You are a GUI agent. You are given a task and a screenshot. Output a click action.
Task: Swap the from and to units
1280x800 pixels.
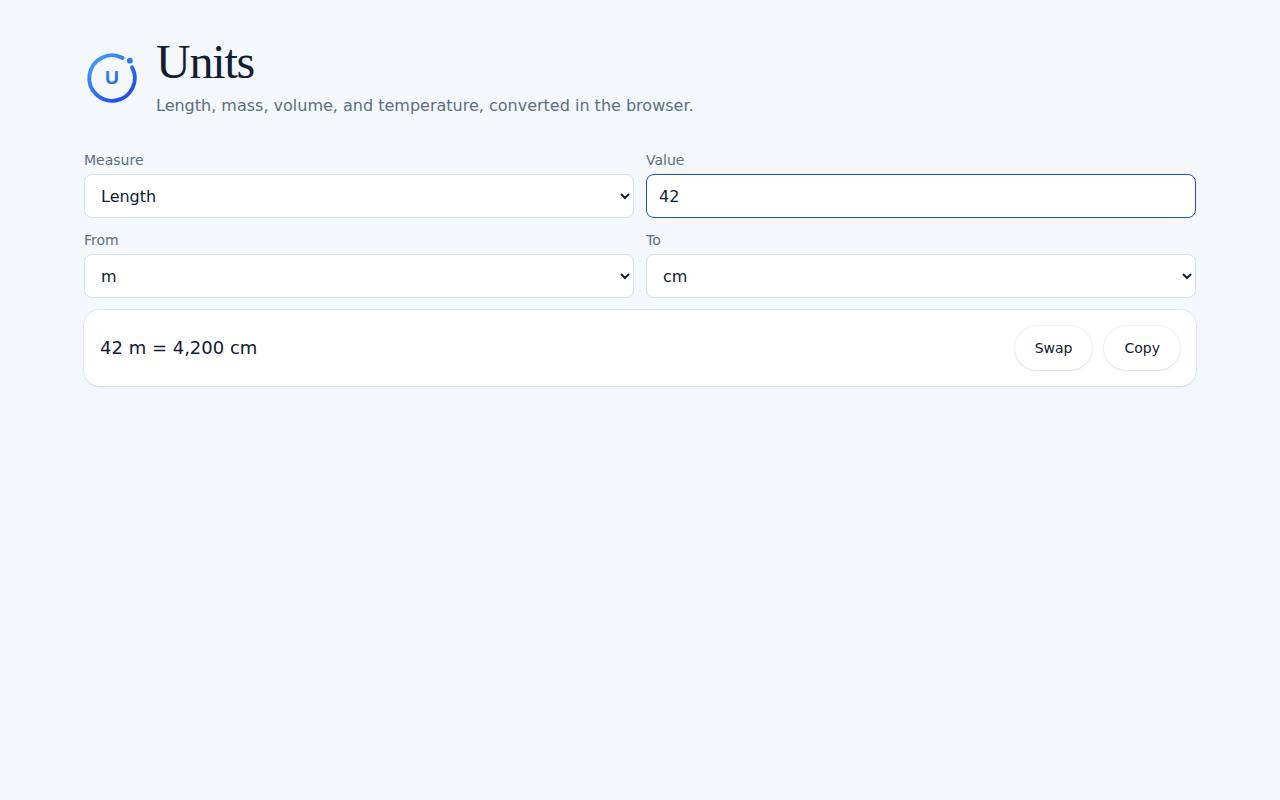(1053, 348)
